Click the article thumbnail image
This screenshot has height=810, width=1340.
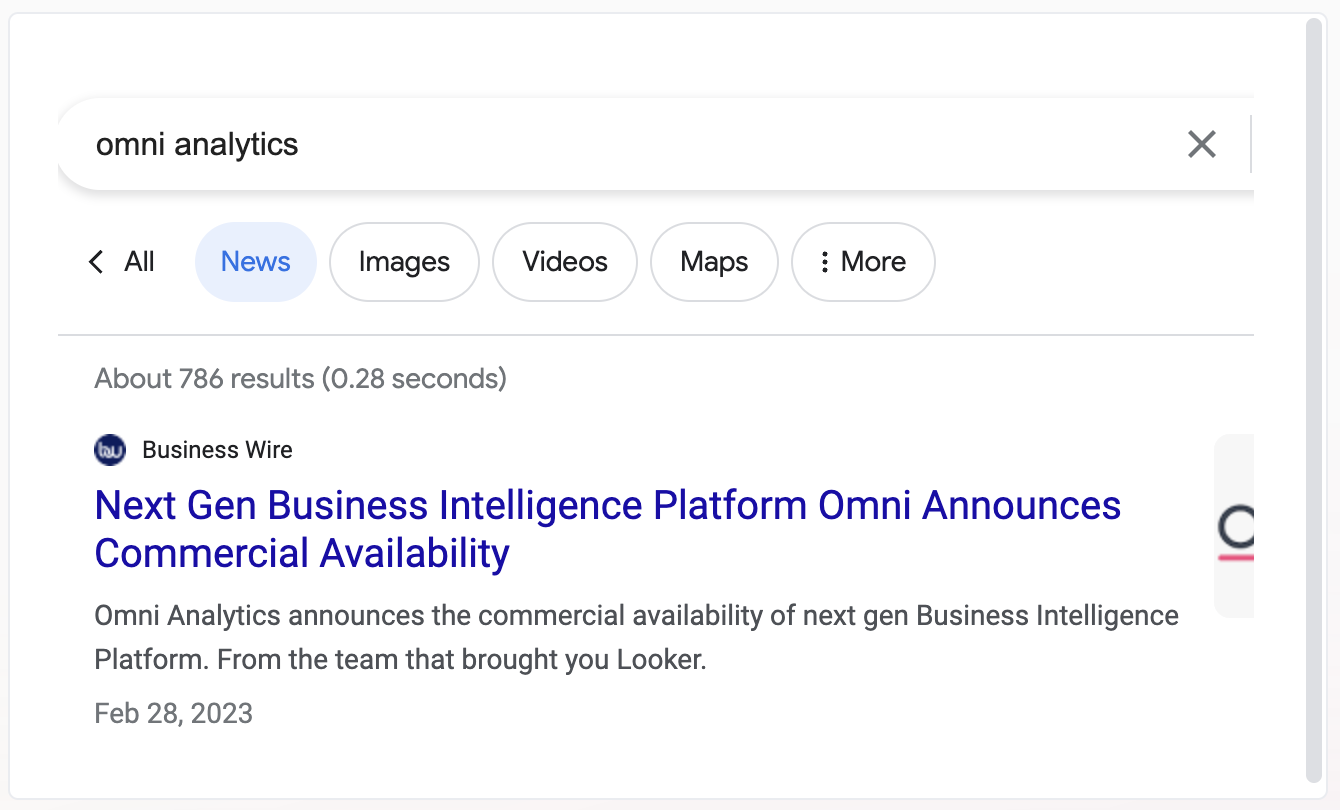point(1234,526)
